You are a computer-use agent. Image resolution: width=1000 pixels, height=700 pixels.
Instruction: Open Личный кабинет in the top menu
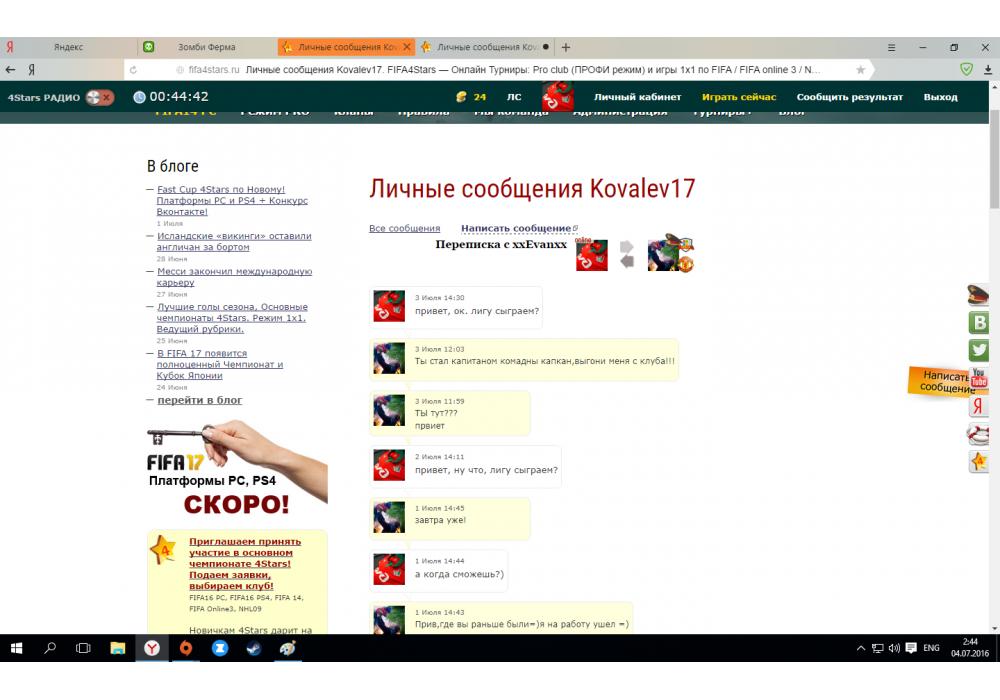click(637, 97)
